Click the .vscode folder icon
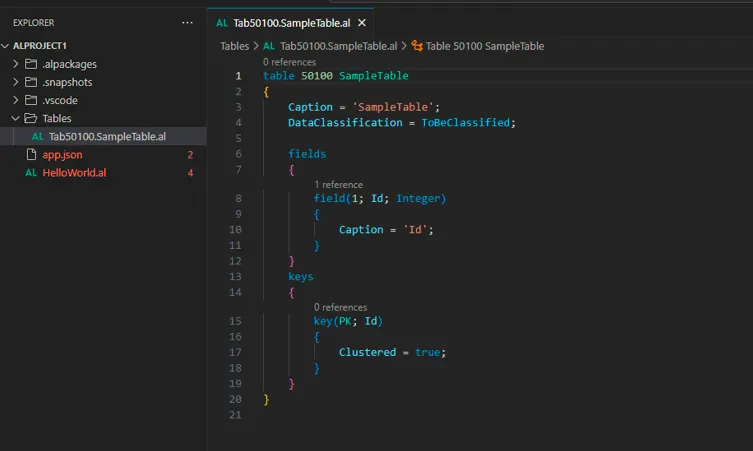Image resolution: width=753 pixels, height=451 pixels. point(31,100)
